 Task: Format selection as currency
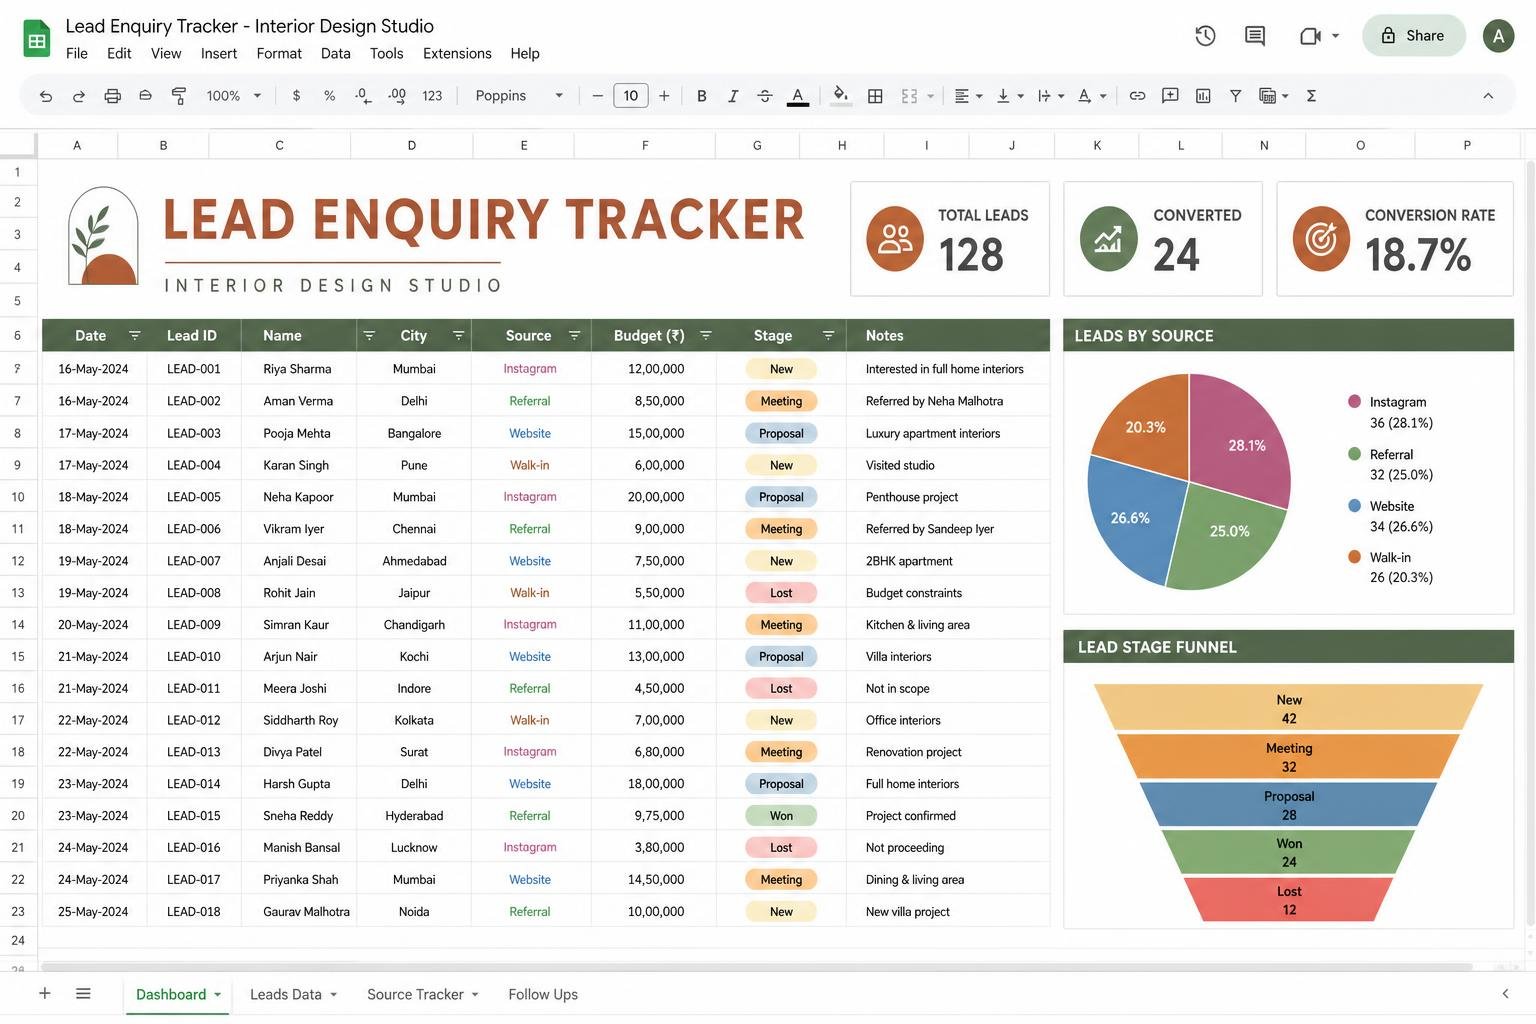[296, 96]
